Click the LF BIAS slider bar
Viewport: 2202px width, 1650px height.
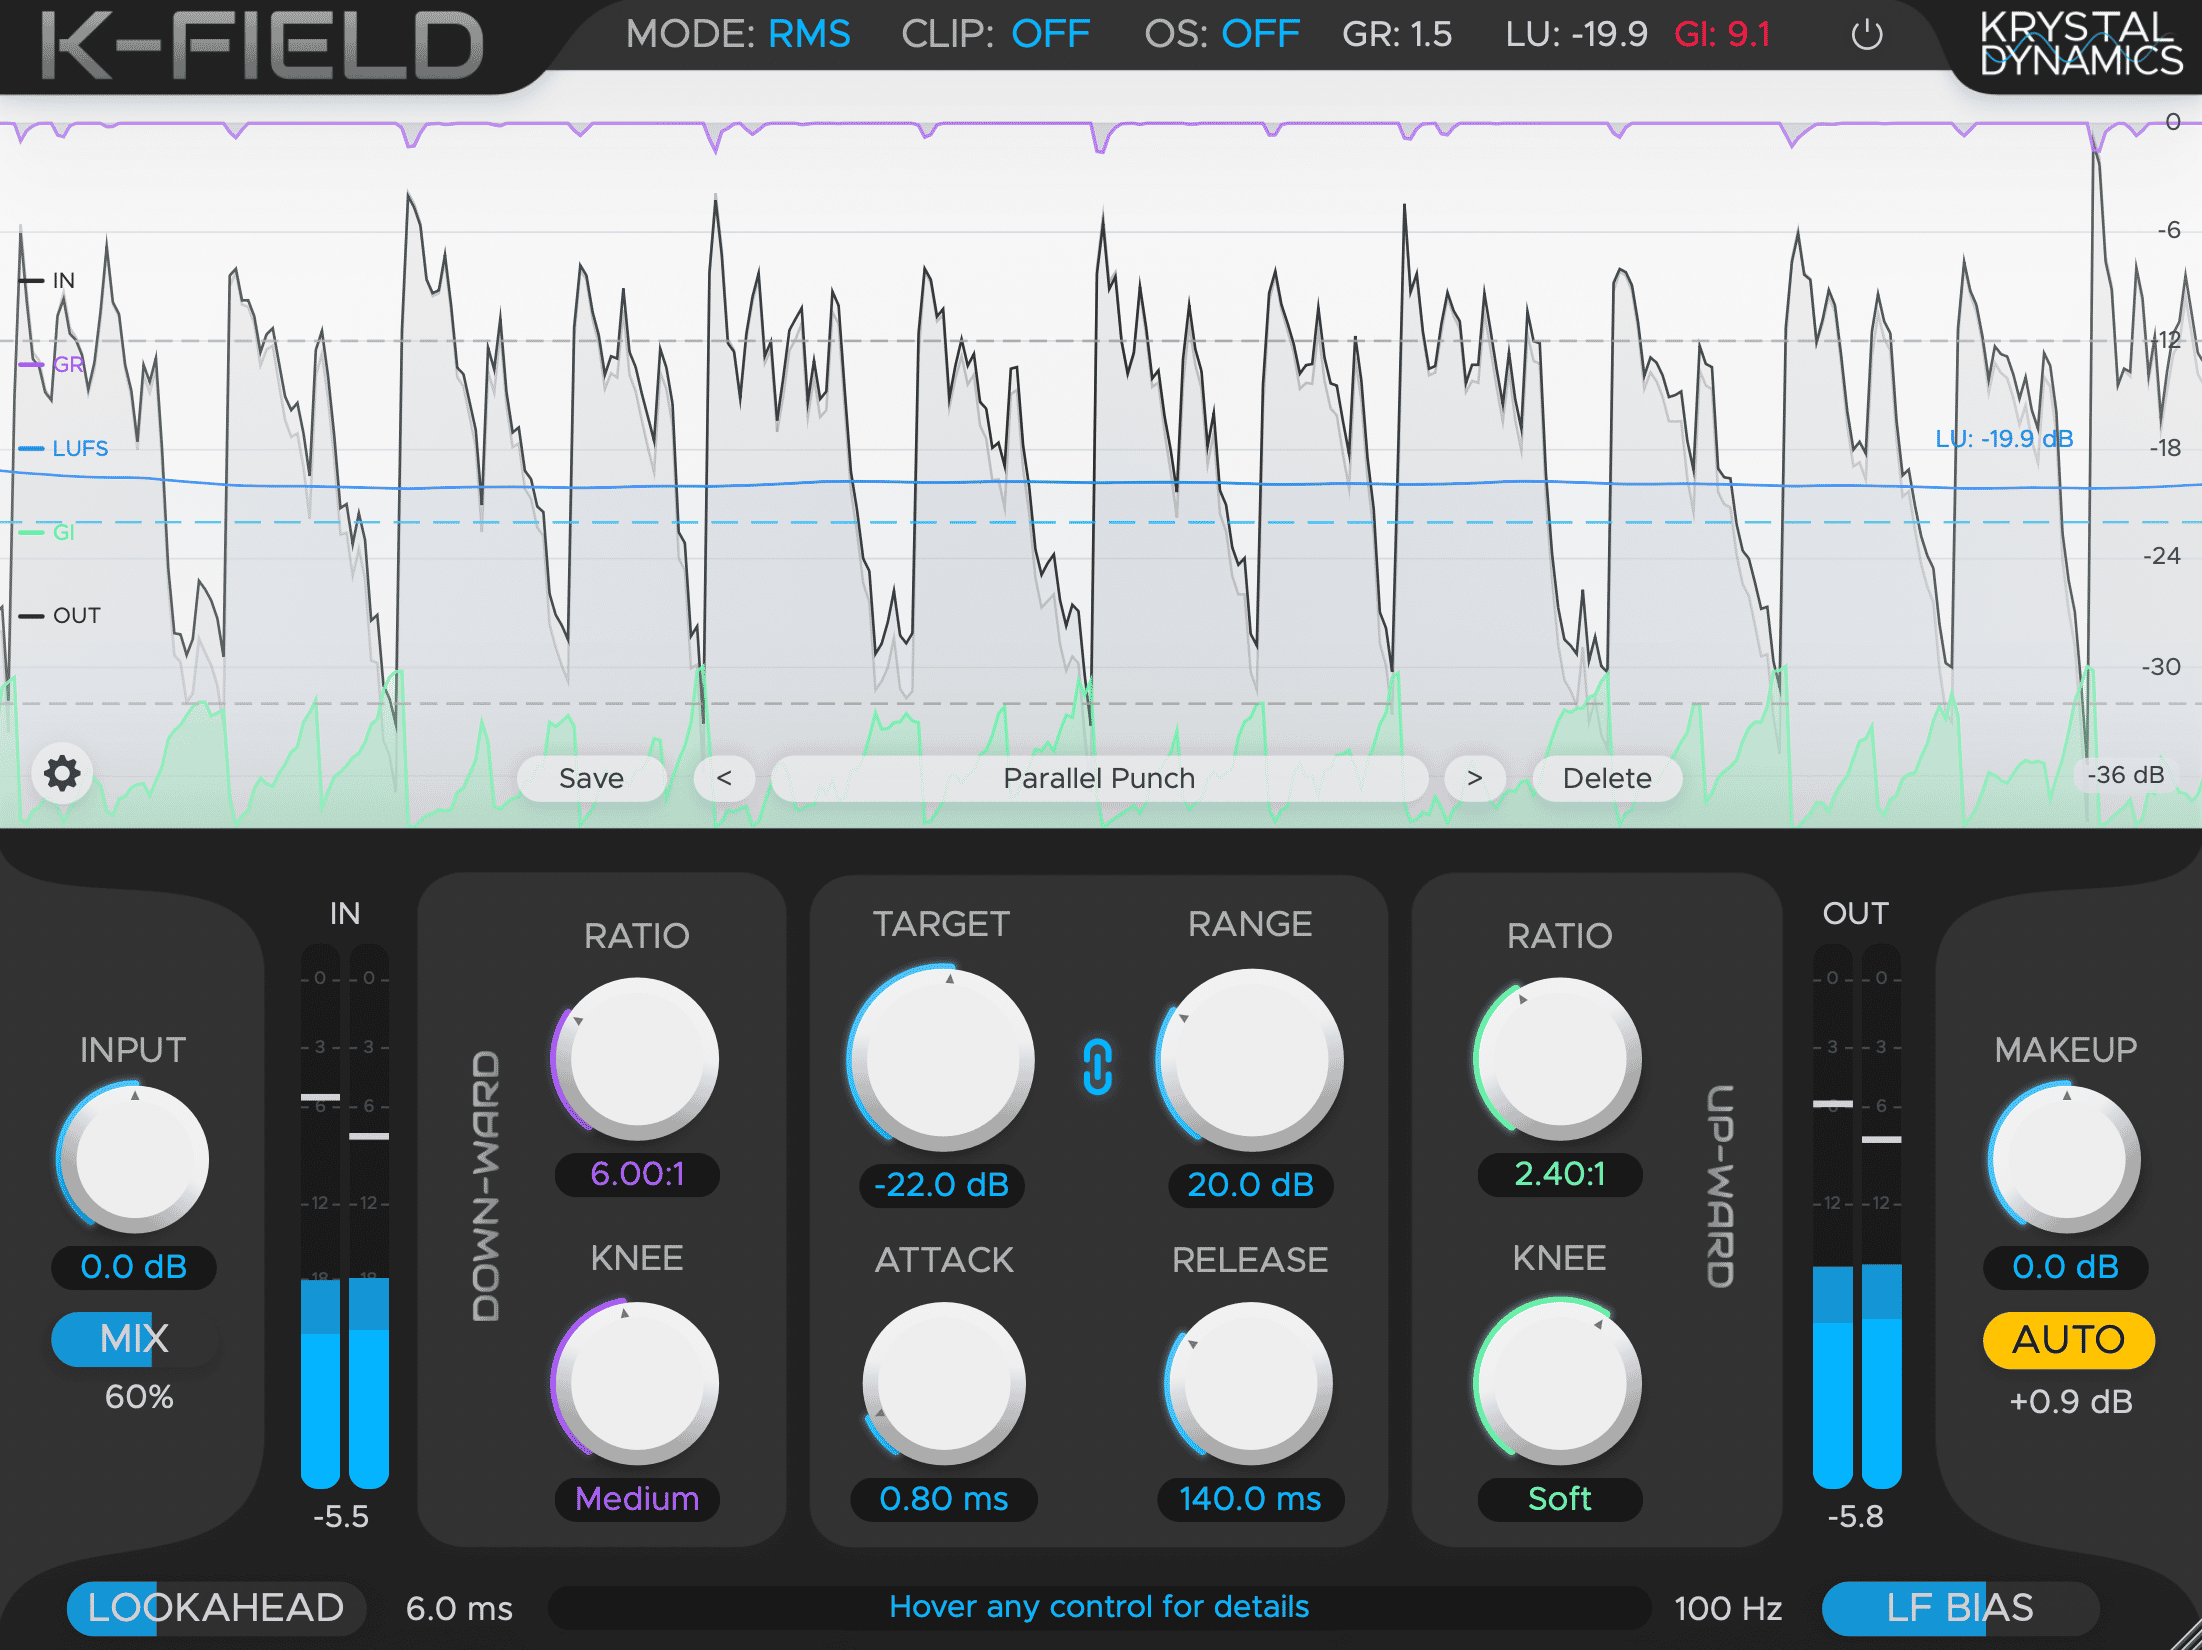pyautogui.click(x=1959, y=1608)
